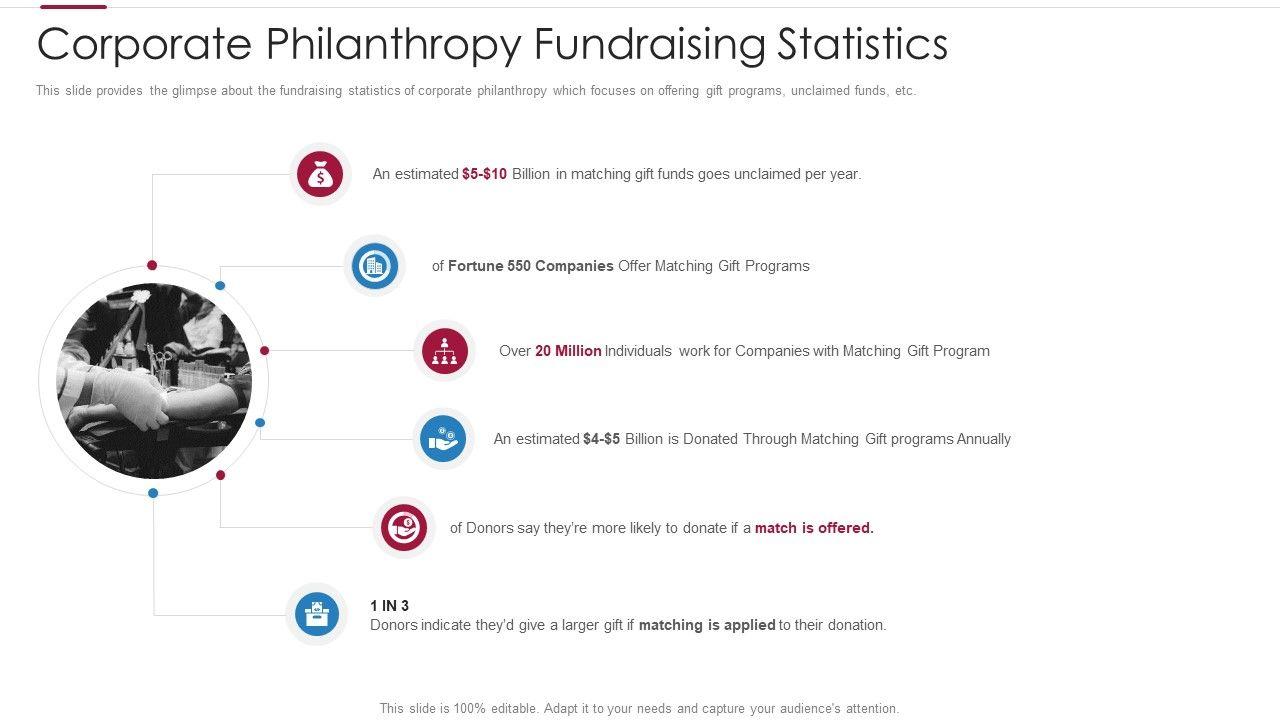Click the maroon donor match icon
1280x720 pixels.
404,527
